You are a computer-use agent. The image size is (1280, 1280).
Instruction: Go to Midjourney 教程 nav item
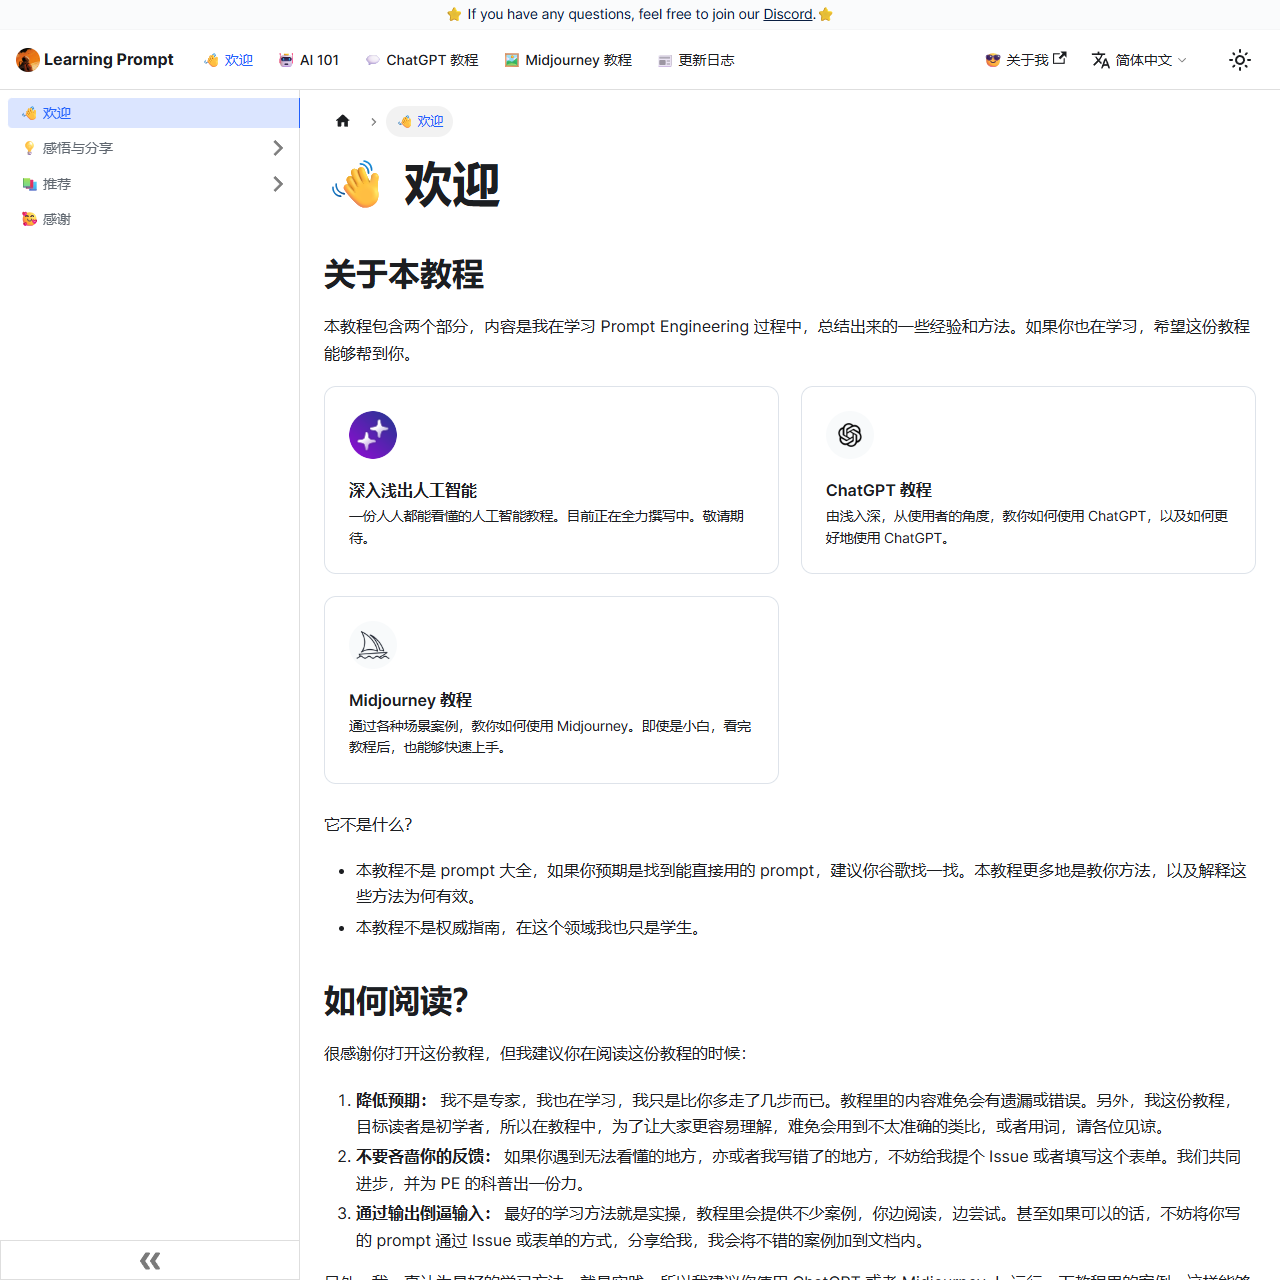(x=568, y=60)
